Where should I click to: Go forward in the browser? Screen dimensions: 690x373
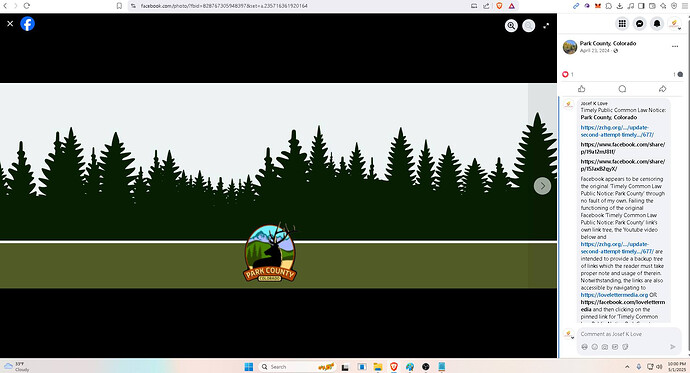(15, 6)
